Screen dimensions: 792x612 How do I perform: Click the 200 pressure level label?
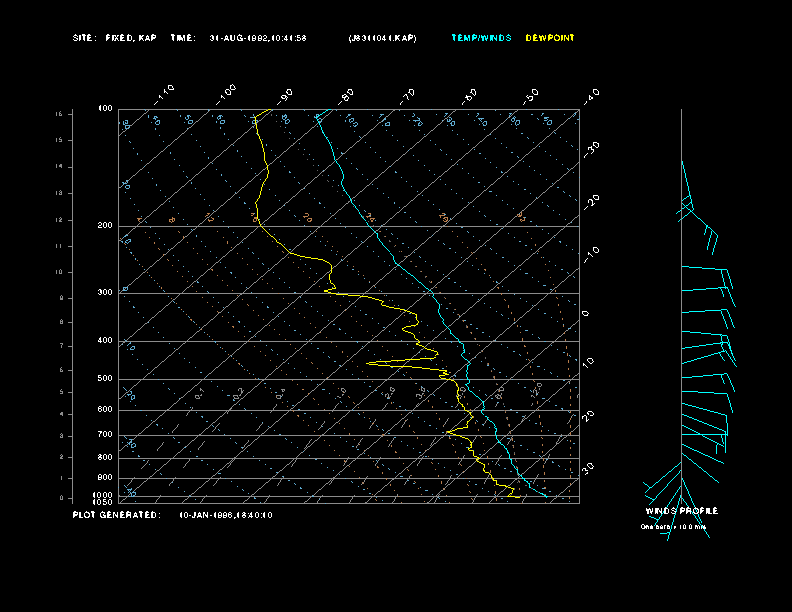tap(105, 225)
